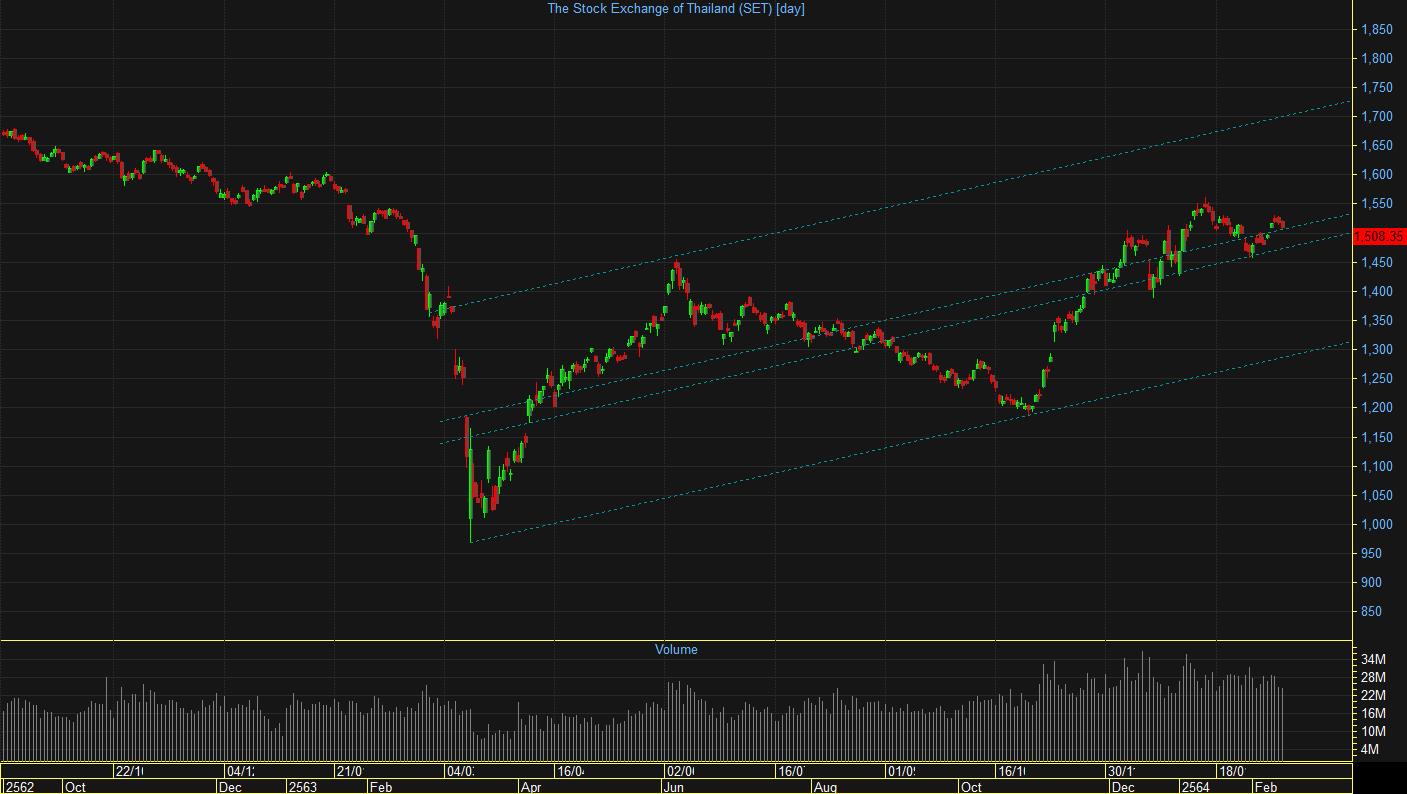Viewport: 1407px width, 794px height.
Task: Select the Jun month label
Action: tap(675, 787)
